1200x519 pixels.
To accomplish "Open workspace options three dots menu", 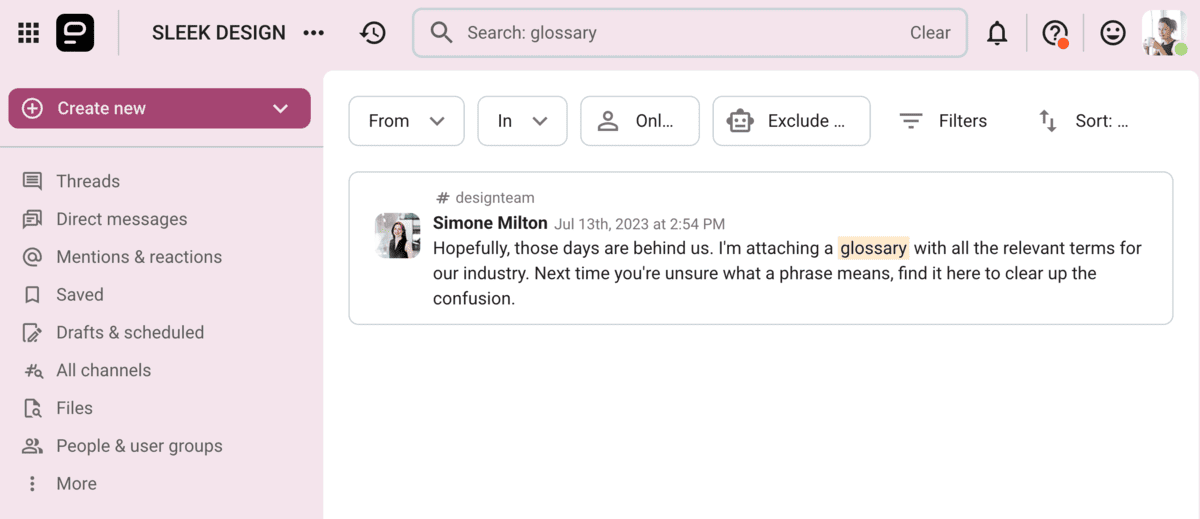I will 314,33.
